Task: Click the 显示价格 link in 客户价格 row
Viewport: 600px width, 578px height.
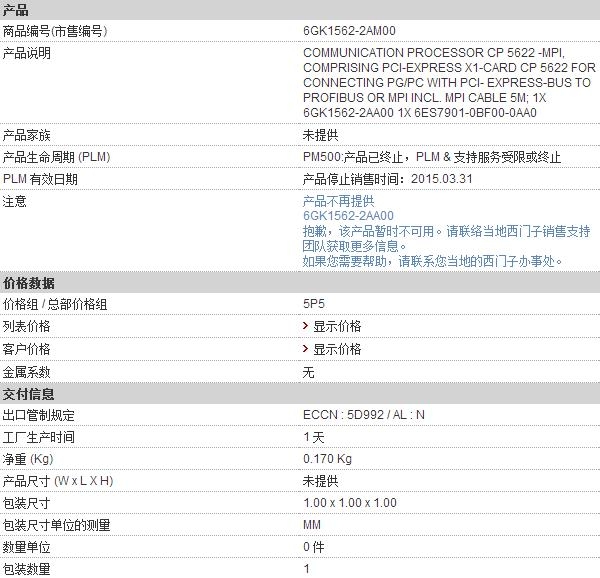Action: (x=337, y=349)
